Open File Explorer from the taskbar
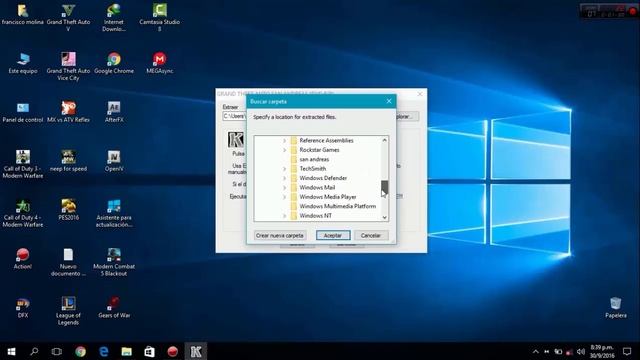 127,351
